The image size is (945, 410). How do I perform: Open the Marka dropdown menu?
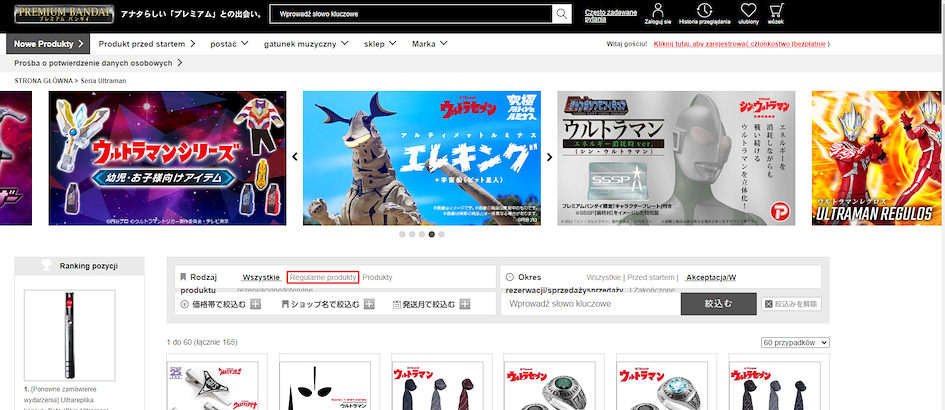click(430, 43)
